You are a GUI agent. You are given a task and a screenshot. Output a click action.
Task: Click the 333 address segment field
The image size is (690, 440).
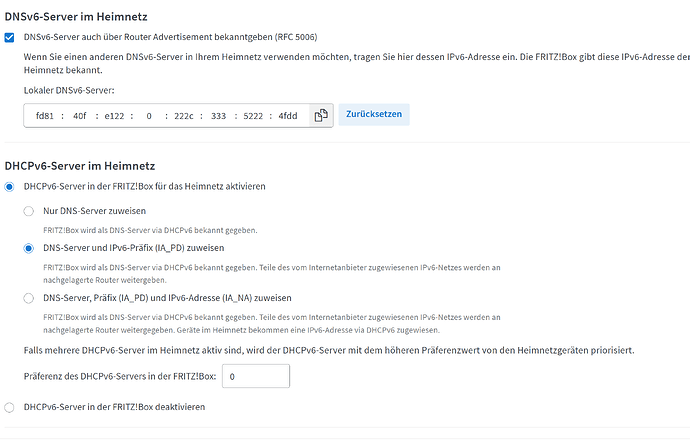[218, 116]
